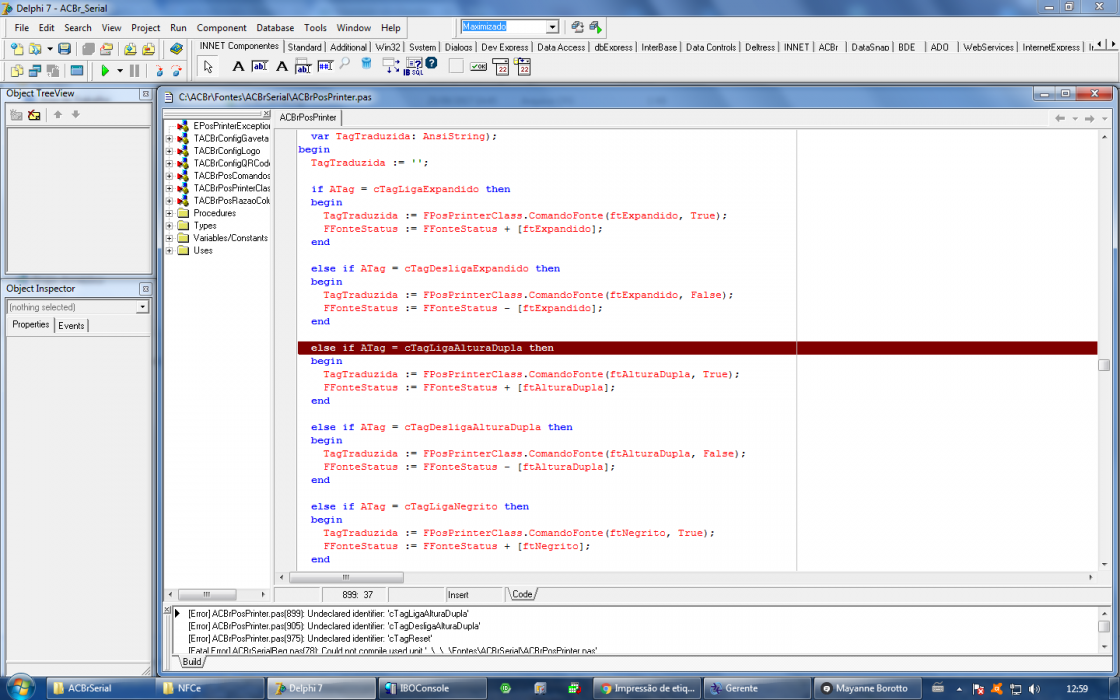Screen dimensions: 1120x700
Task: Select the ## masked edit component
Action: (x=325, y=66)
